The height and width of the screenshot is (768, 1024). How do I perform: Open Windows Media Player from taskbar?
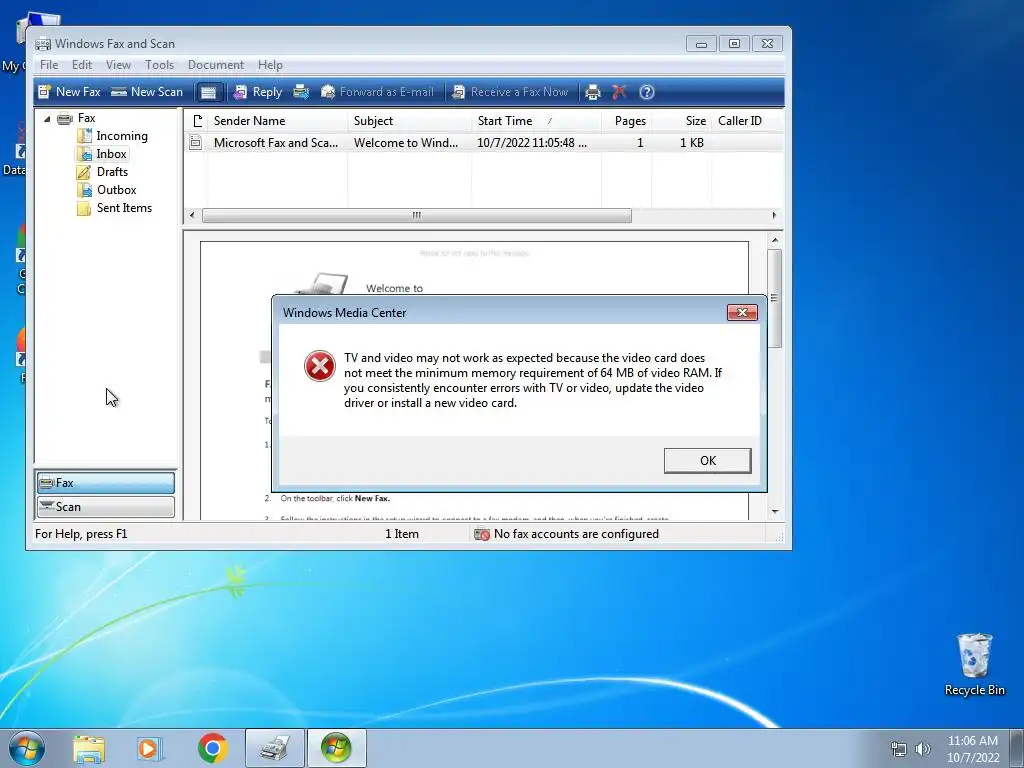pyautogui.click(x=150, y=748)
